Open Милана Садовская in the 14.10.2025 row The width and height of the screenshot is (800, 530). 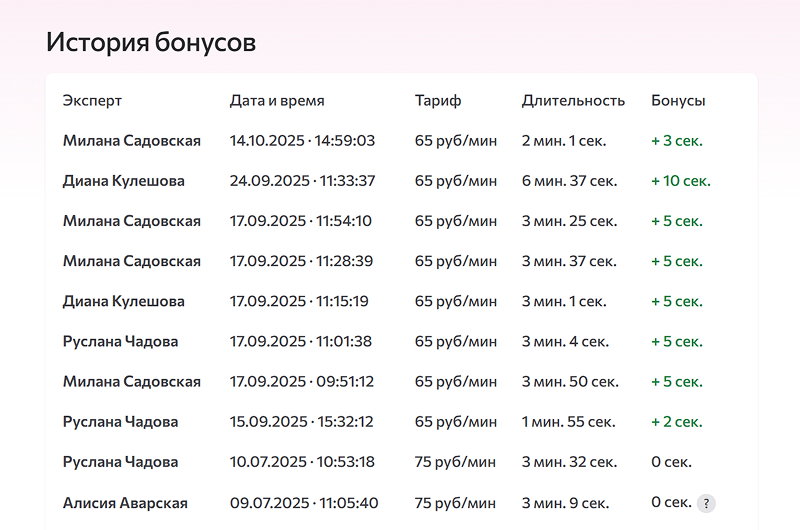(131, 141)
